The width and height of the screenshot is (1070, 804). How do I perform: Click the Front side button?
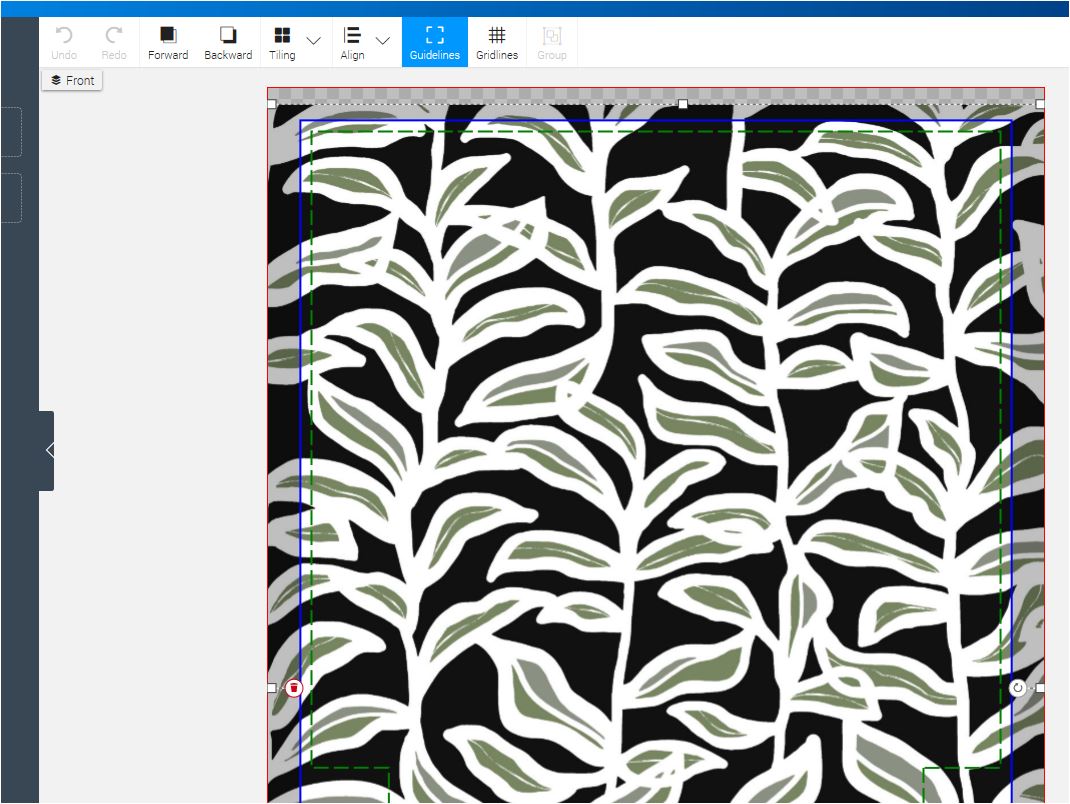pyautogui.click(x=72, y=80)
